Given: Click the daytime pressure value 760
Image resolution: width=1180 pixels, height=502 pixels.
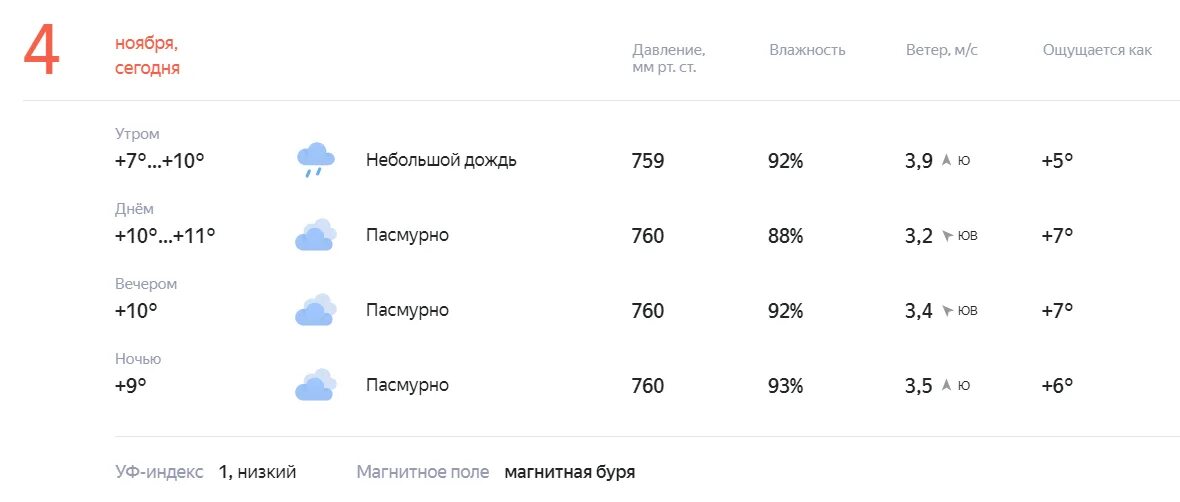Looking at the screenshot, I should tap(647, 236).
